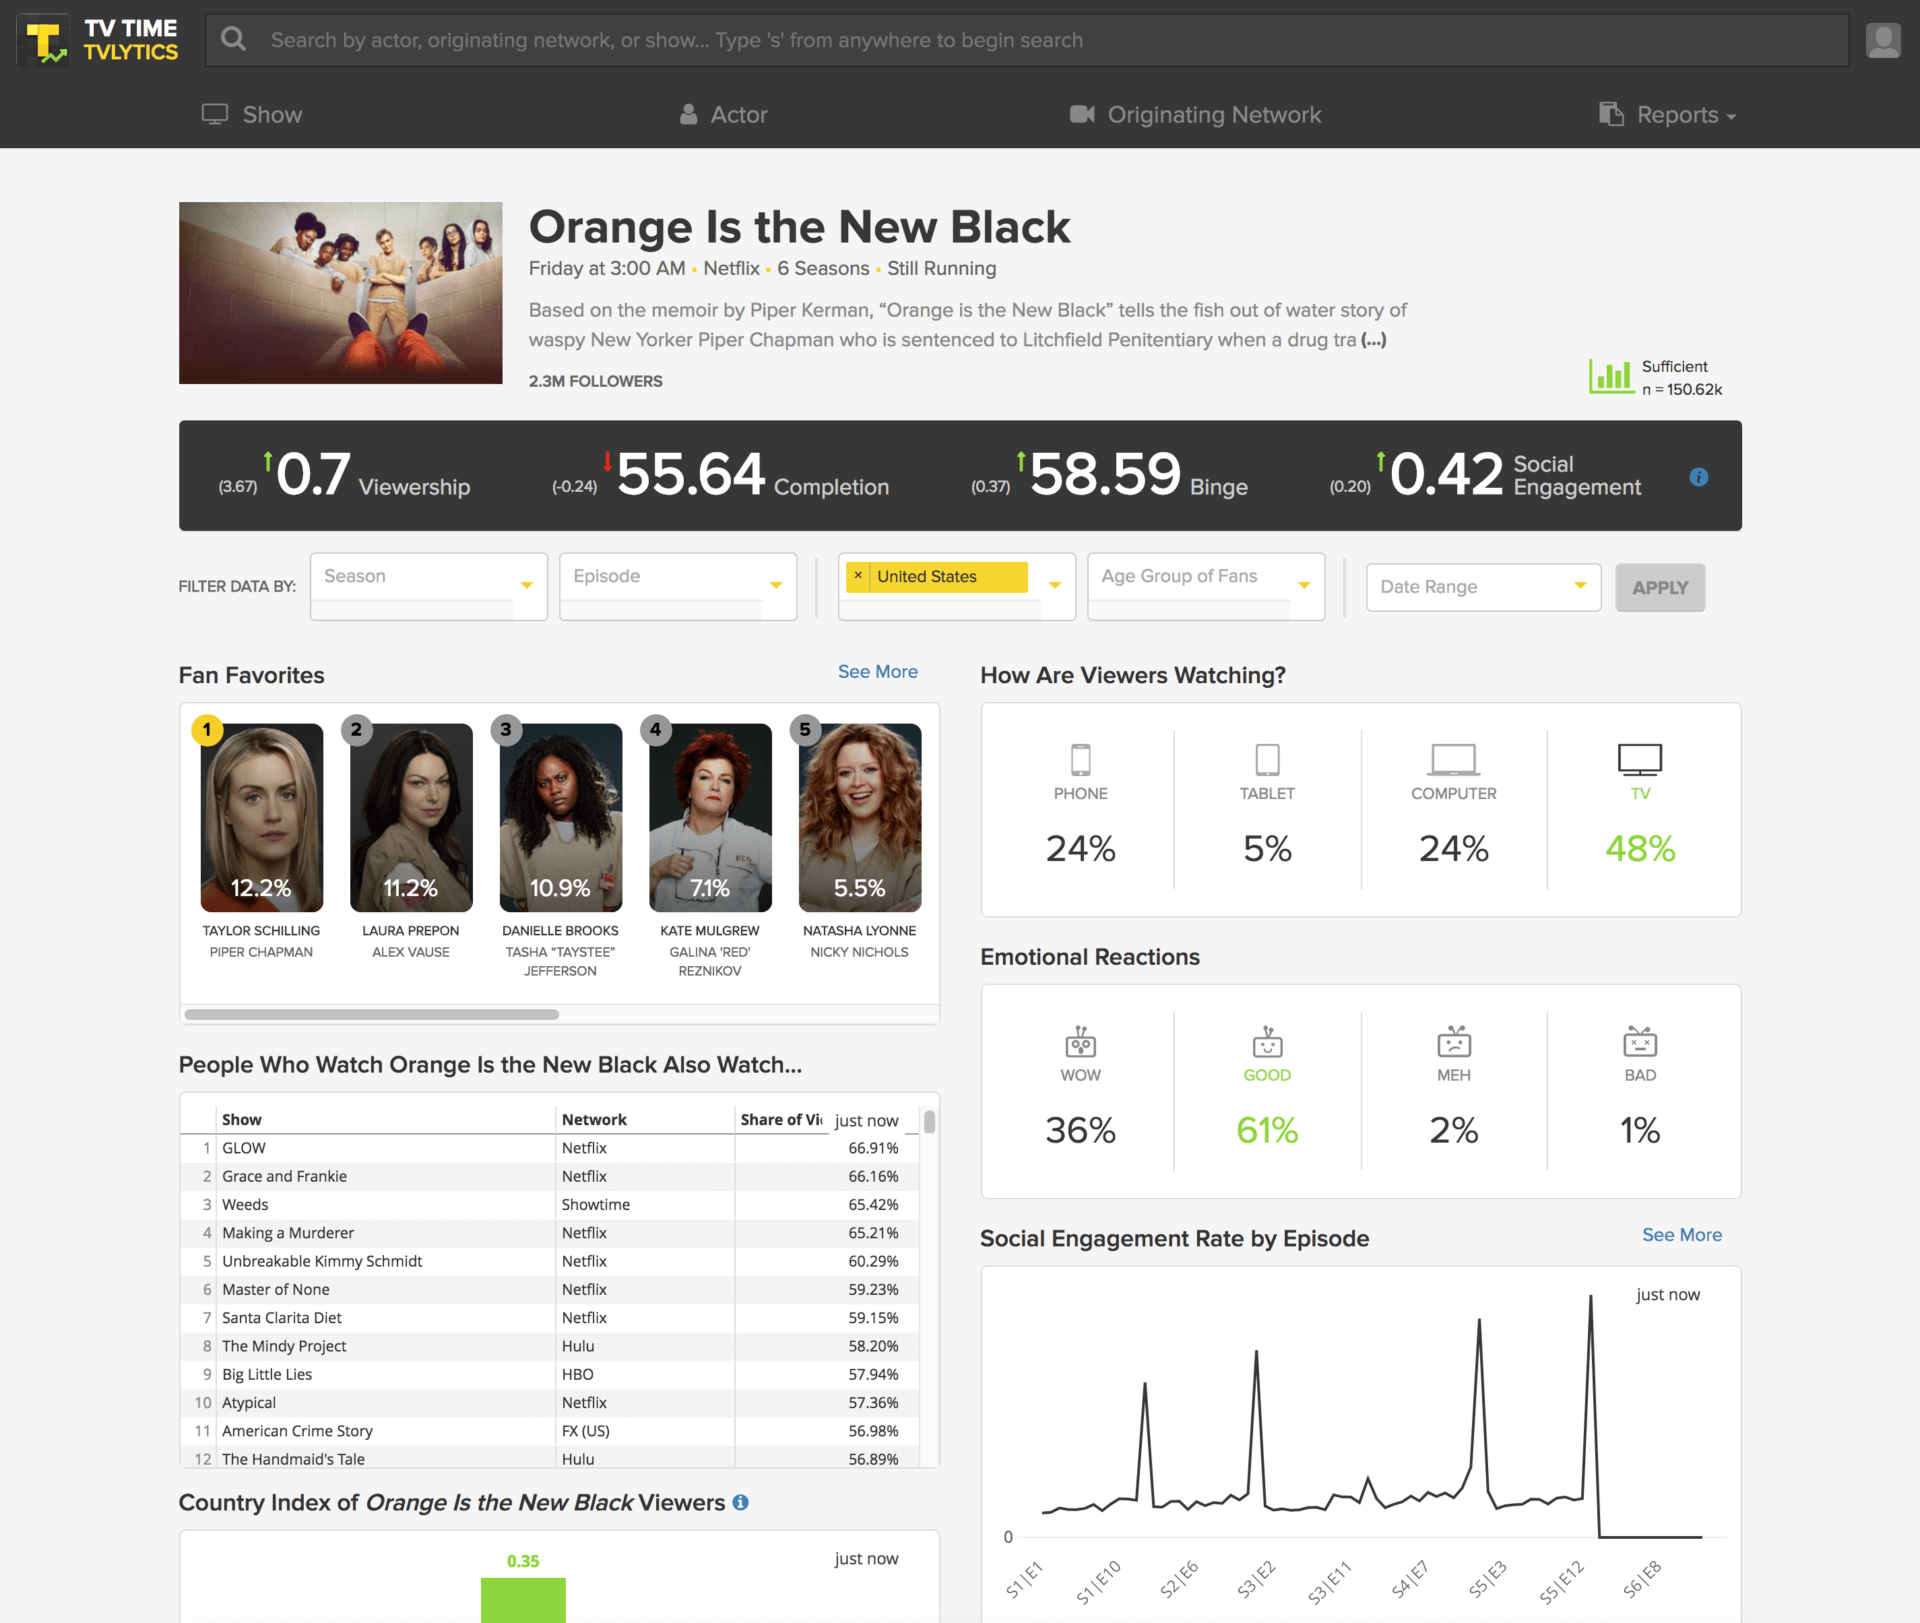Image resolution: width=1920 pixels, height=1623 pixels.
Task: Click the Also Watch table vertical scrollbar
Action: [930, 1122]
